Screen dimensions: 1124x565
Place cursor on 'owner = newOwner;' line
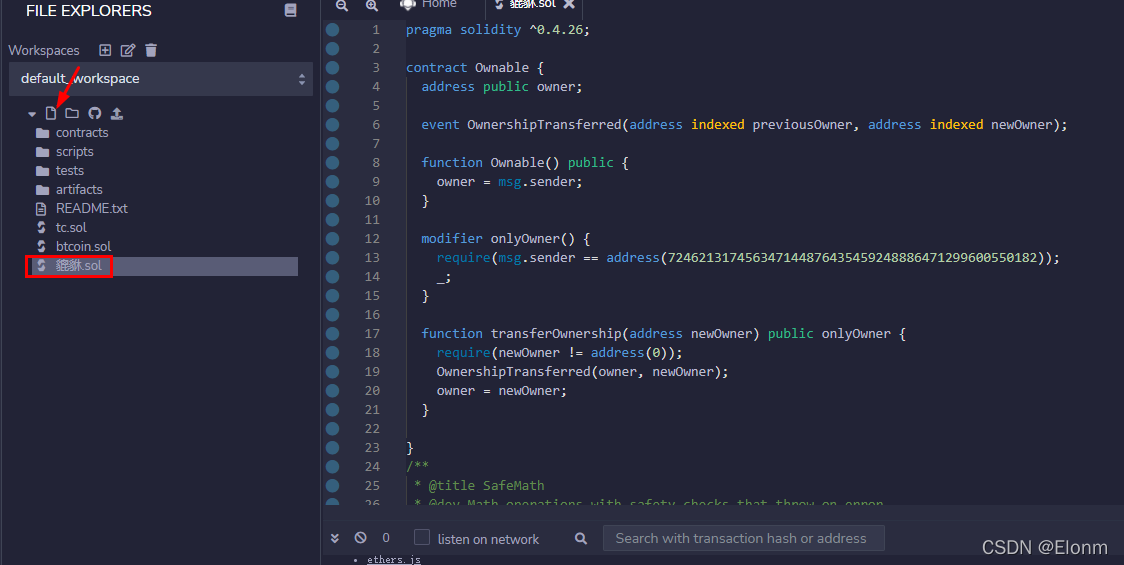point(501,391)
